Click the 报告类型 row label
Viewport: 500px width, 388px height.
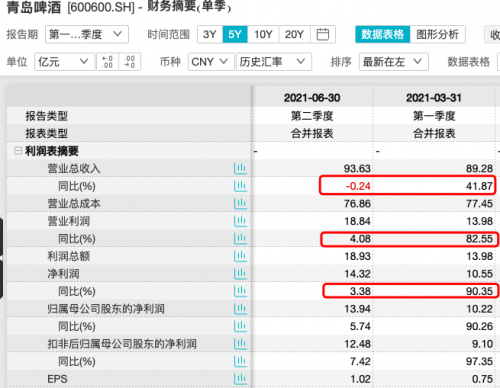click(x=46, y=116)
